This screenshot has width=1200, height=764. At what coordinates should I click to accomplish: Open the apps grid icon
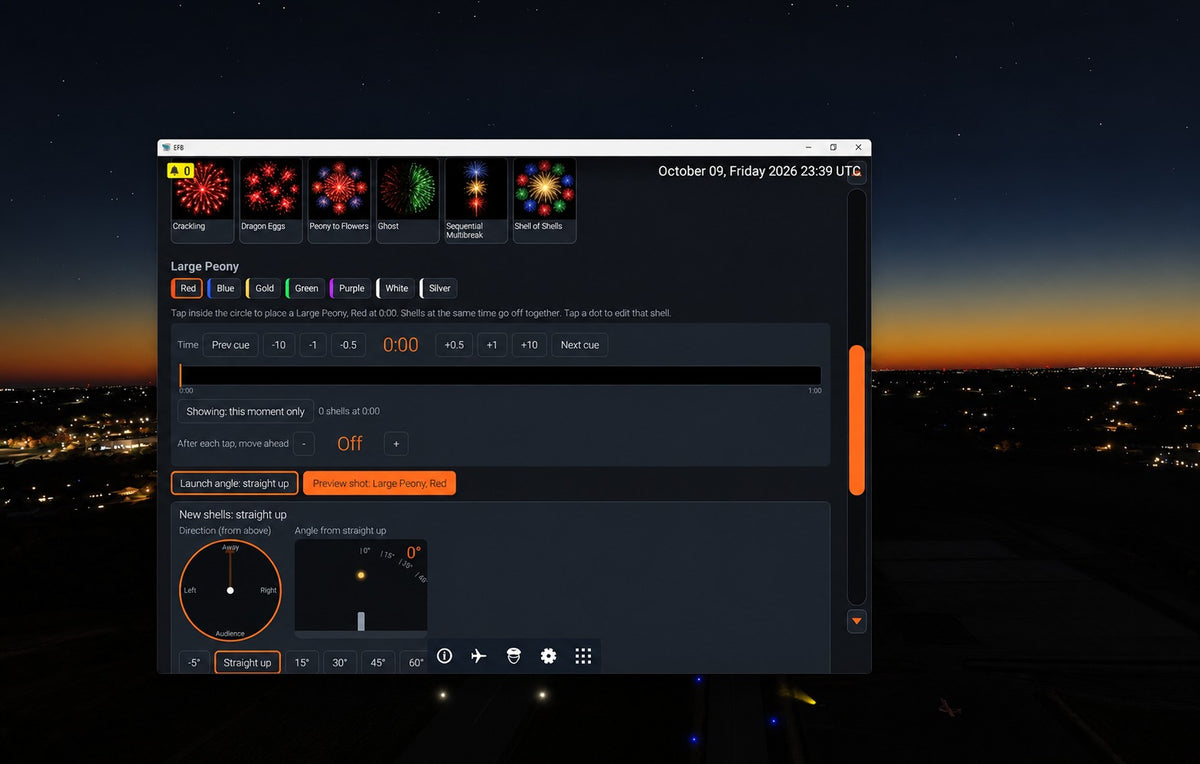(583, 656)
